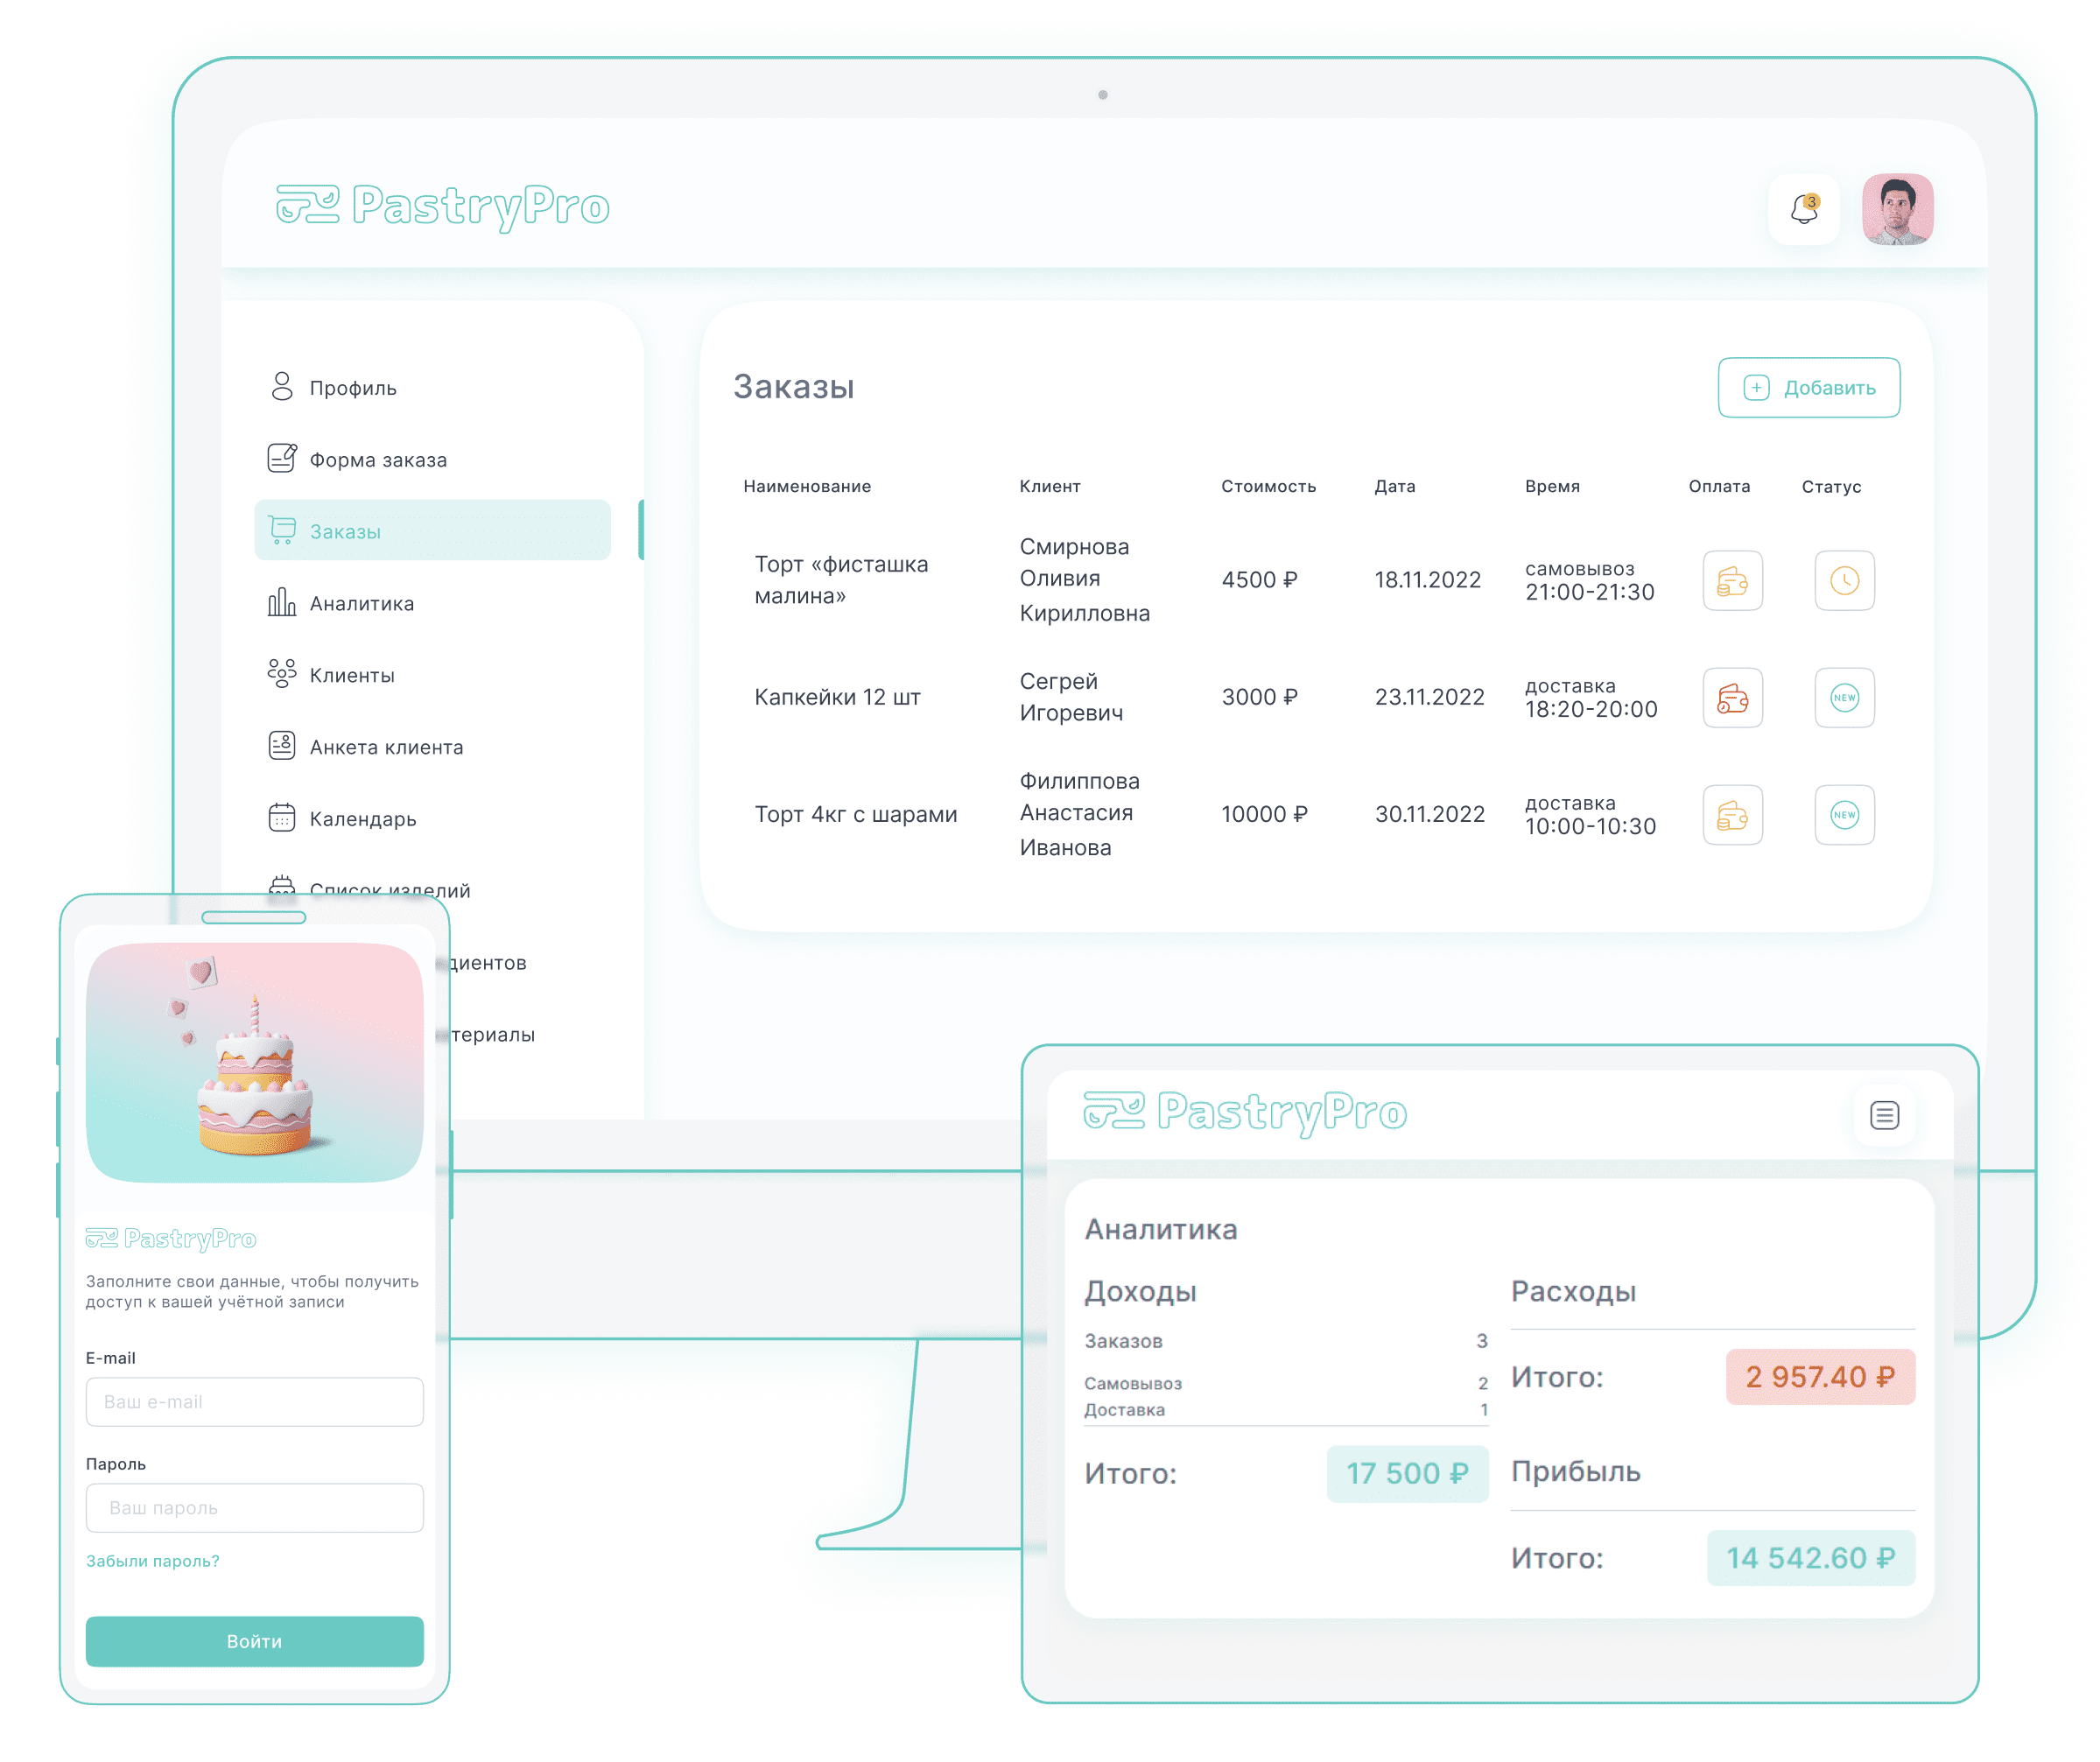Select Заказы in the sidebar

[x=432, y=530]
